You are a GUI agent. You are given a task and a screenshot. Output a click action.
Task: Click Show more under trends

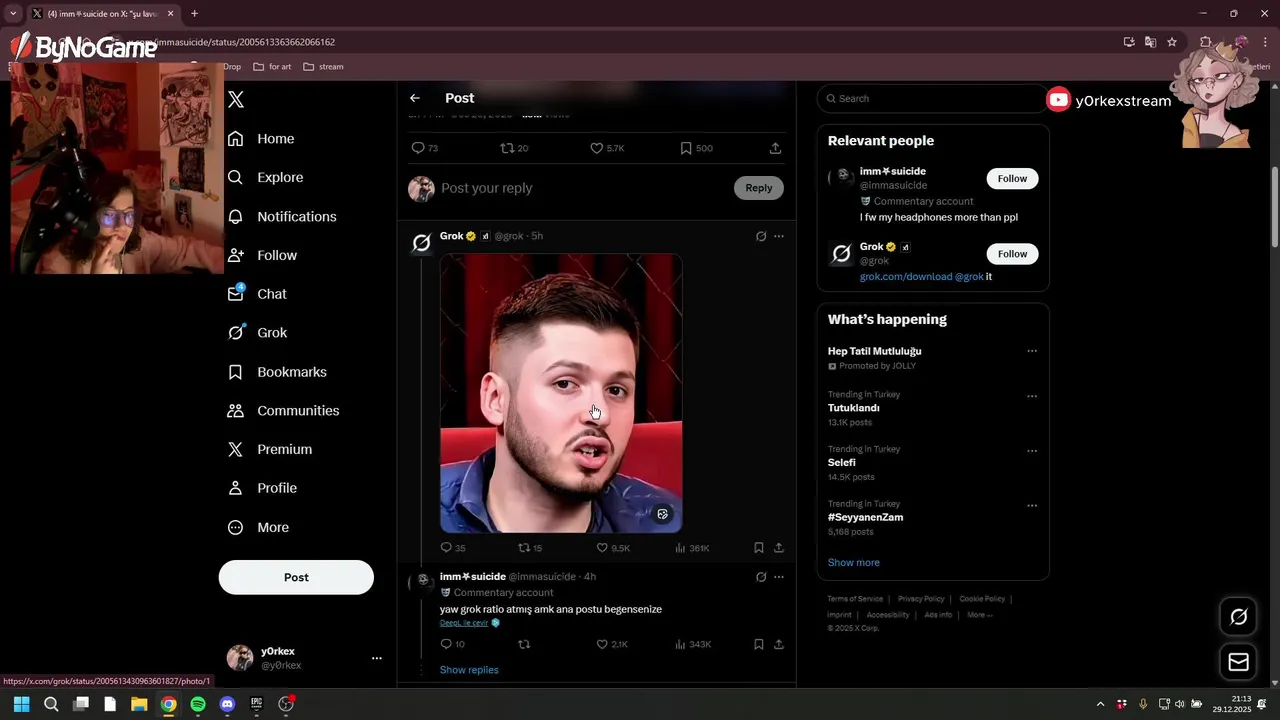(854, 563)
